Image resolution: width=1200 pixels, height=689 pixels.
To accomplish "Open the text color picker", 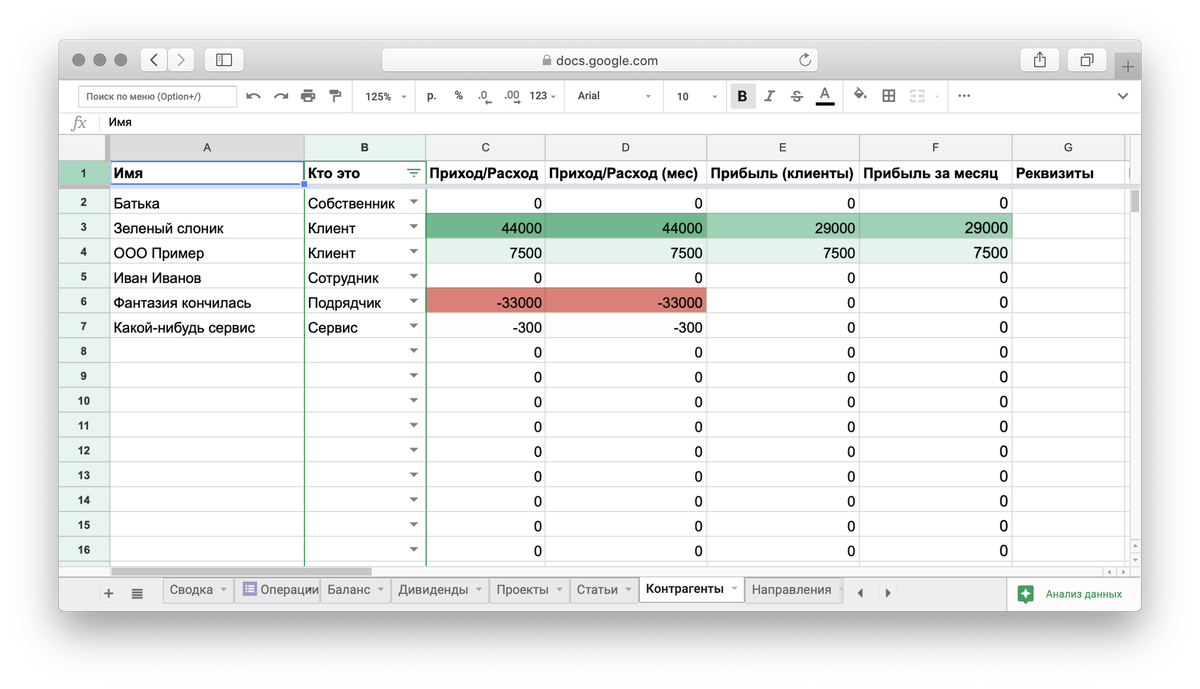I will pyautogui.click(x=825, y=96).
